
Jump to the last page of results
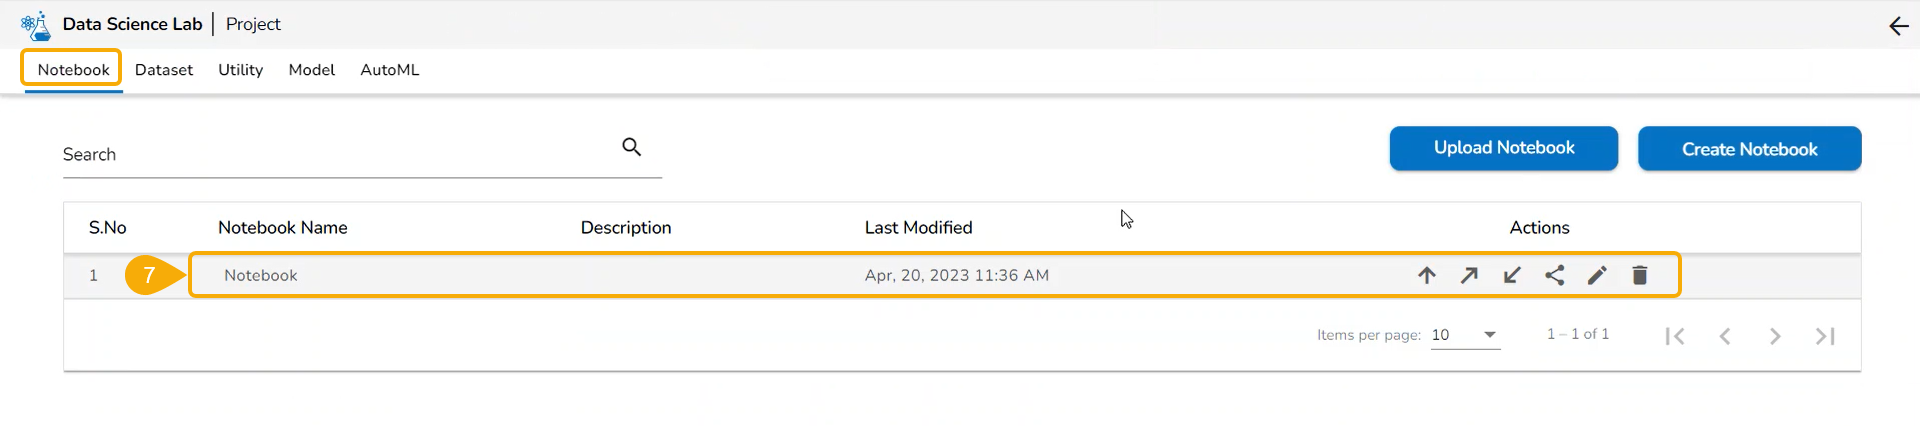coord(1825,336)
